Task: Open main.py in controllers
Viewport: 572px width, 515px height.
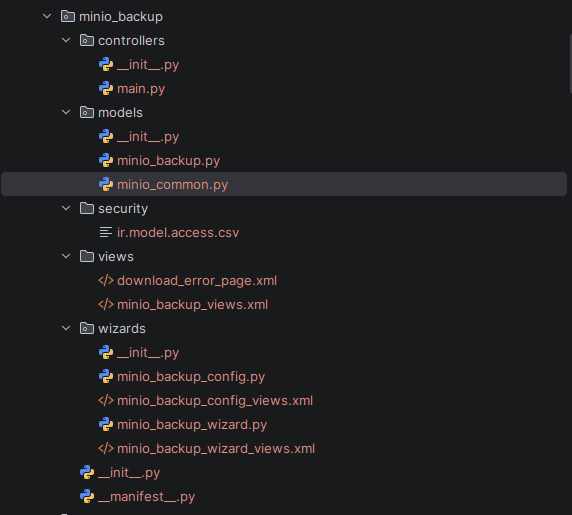Action: [x=141, y=89]
